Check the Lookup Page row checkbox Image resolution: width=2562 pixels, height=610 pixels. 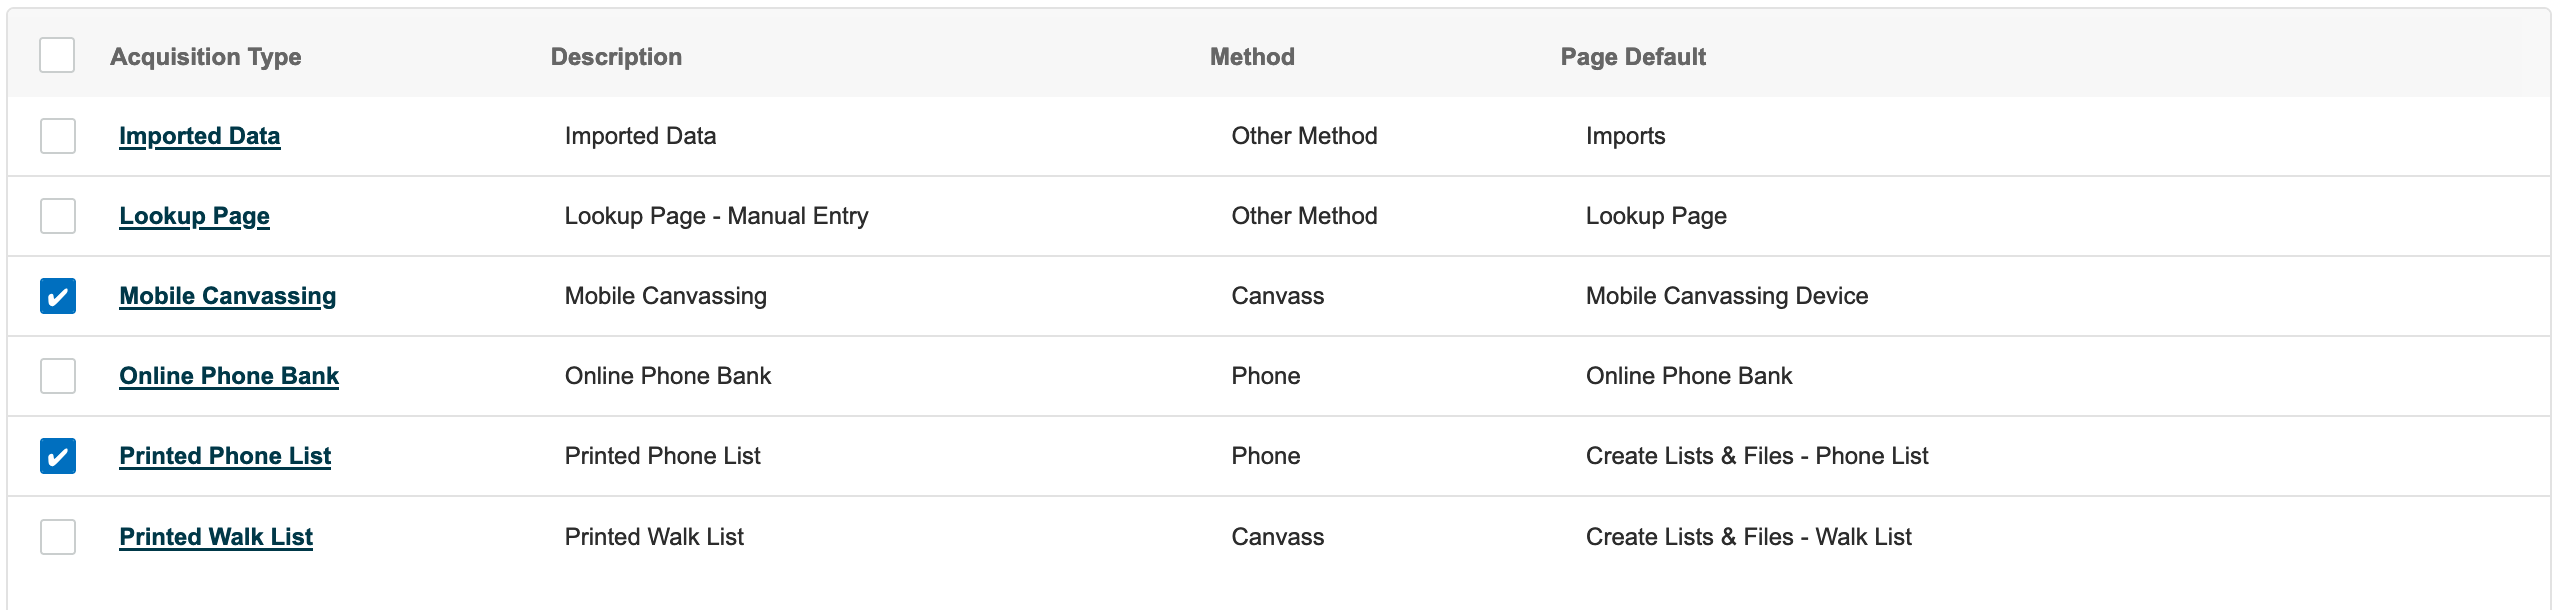(x=58, y=216)
